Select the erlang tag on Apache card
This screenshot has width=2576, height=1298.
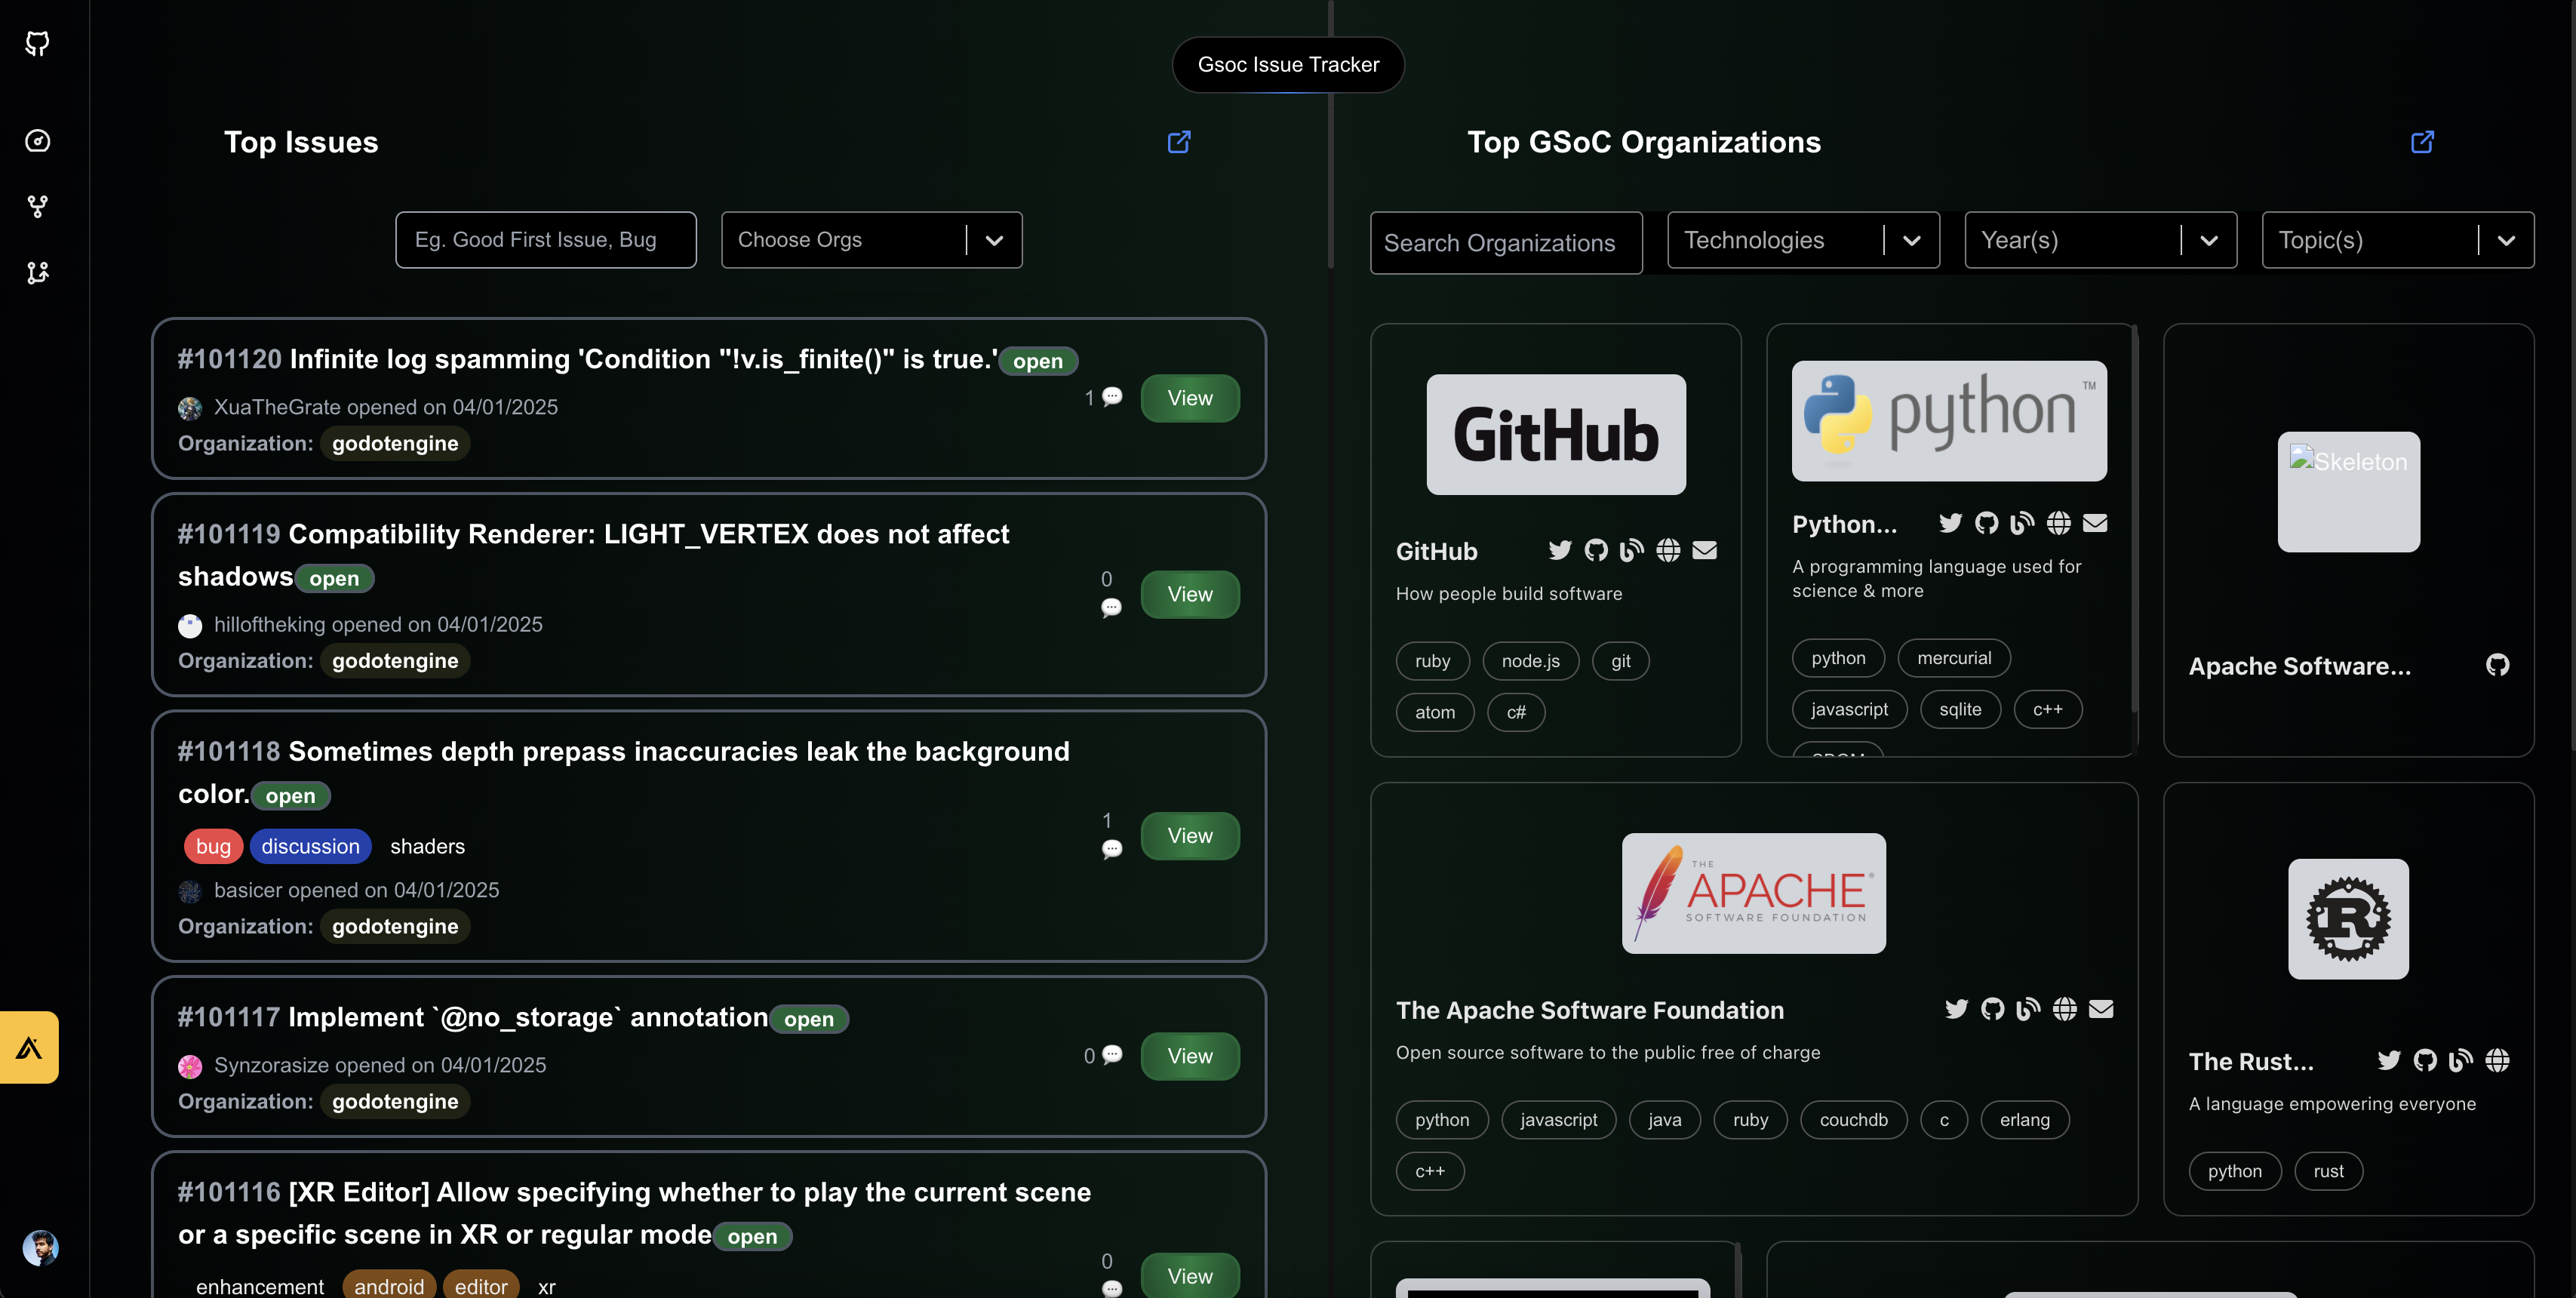pos(2024,1120)
